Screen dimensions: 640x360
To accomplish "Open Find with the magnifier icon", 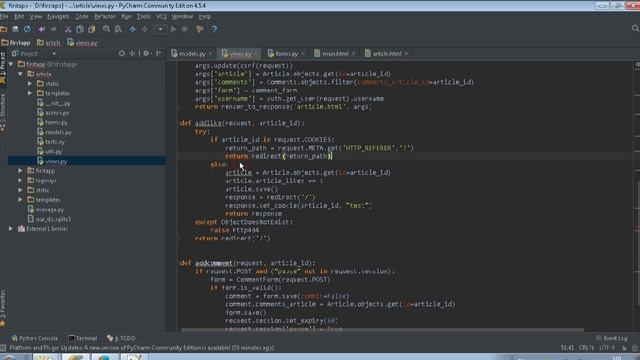I will (x=107, y=29).
